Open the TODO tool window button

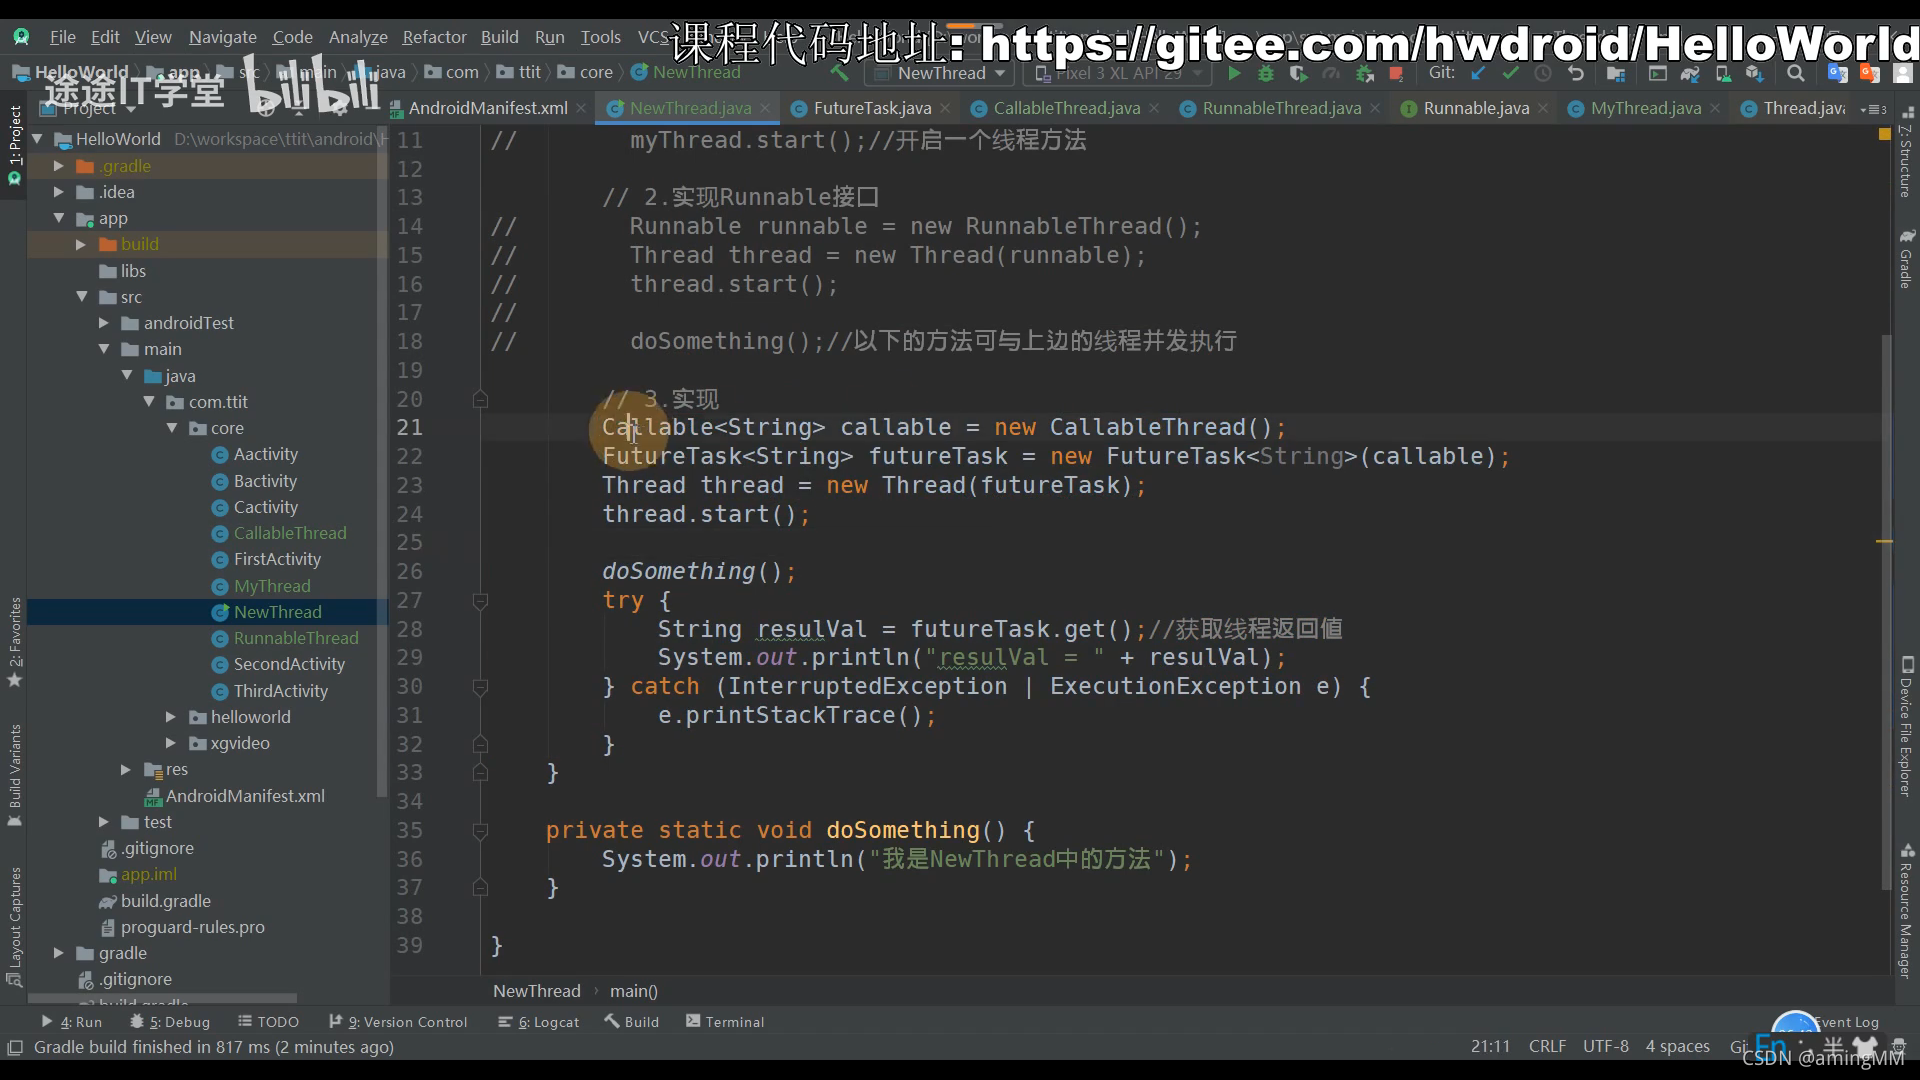269,1022
